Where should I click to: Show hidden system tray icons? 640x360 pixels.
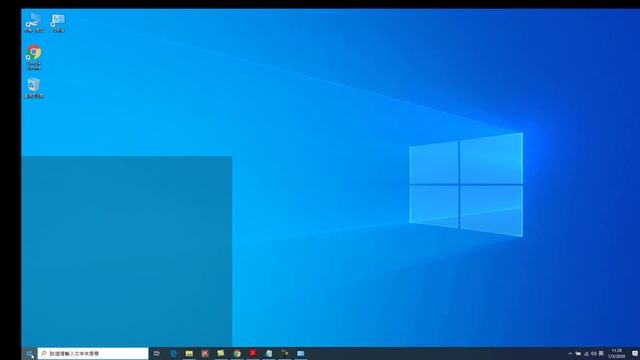(x=570, y=353)
